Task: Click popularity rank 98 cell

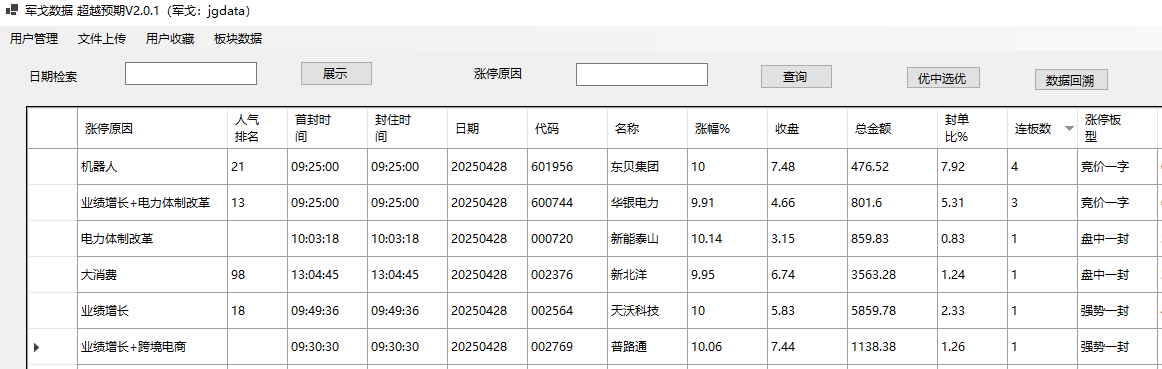Action: click(x=257, y=275)
